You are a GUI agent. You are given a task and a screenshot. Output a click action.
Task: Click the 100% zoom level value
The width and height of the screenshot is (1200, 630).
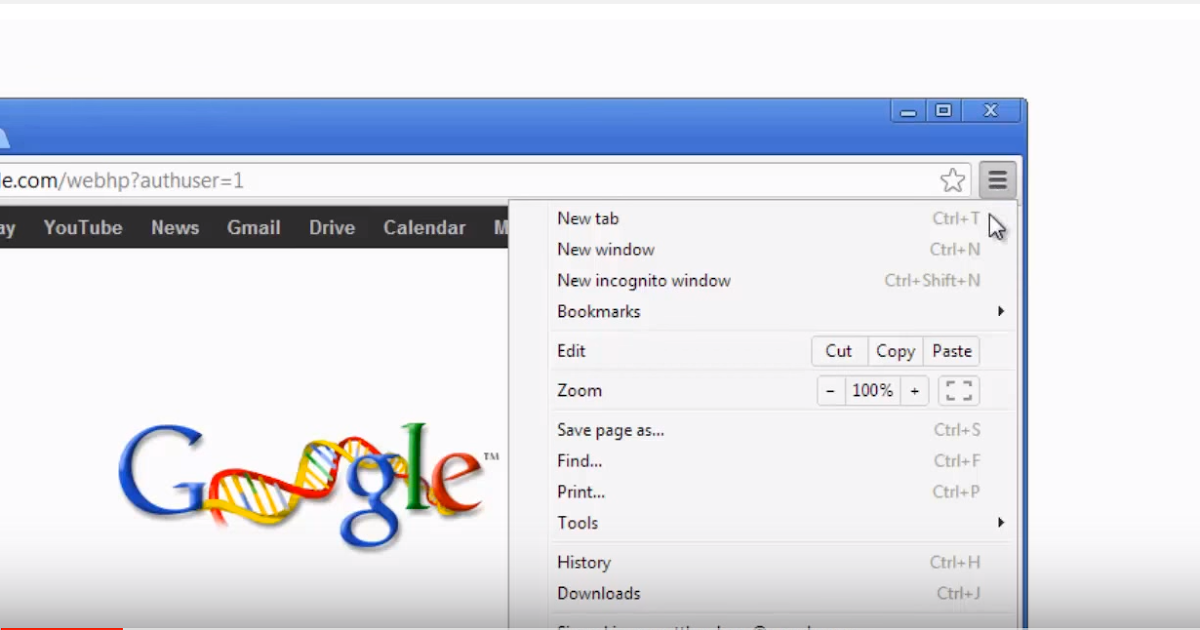pos(872,390)
